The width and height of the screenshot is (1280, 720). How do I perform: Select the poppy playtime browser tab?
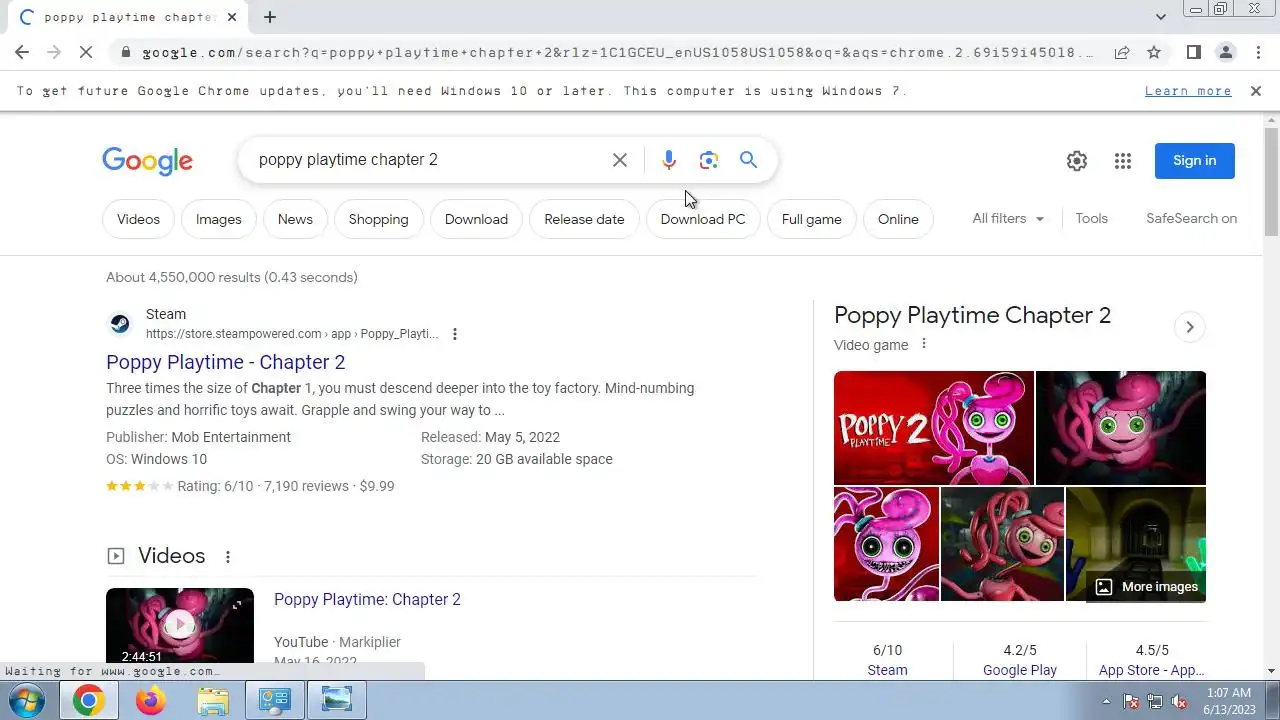click(130, 17)
